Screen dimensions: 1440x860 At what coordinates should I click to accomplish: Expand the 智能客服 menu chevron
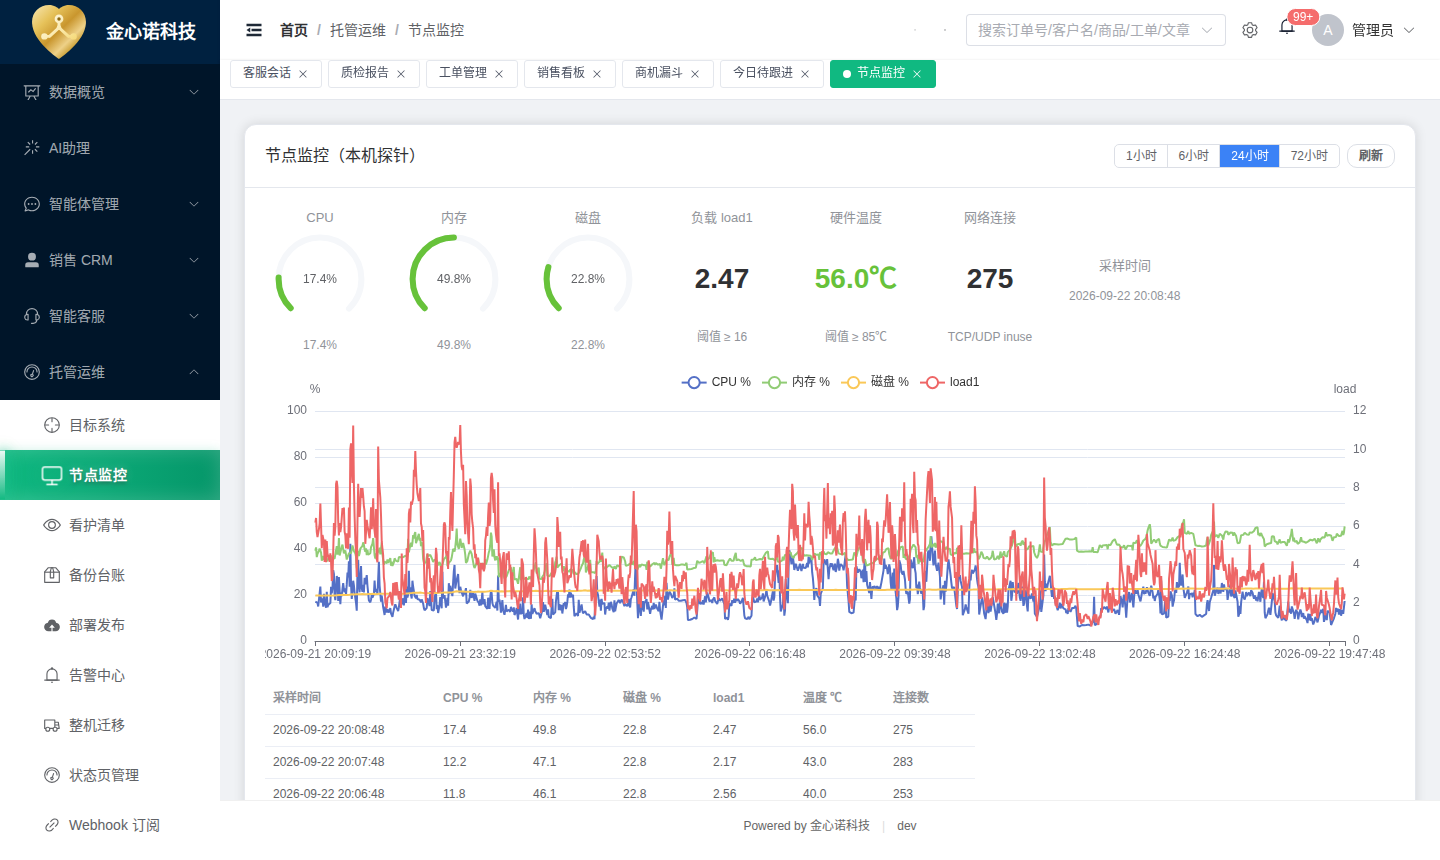click(194, 316)
